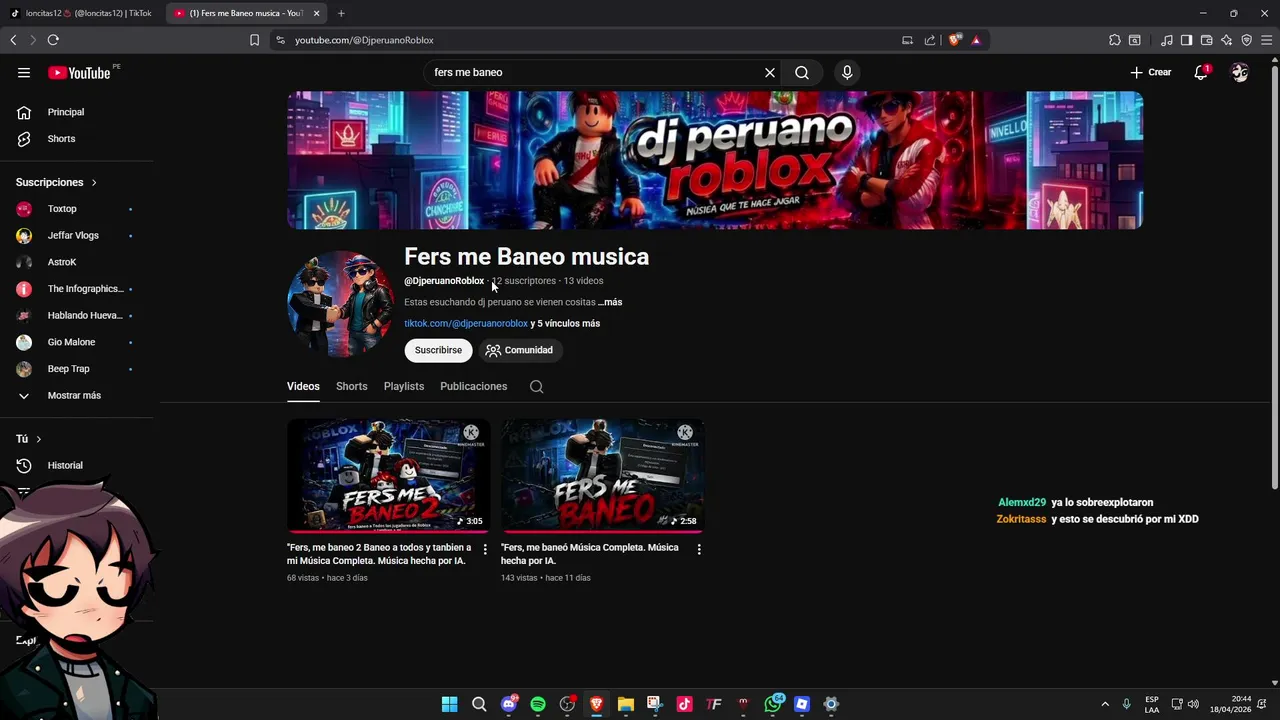The height and width of the screenshot is (720, 1280).
Task: Open the media control music note icon
Action: click(x=1167, y=40)
